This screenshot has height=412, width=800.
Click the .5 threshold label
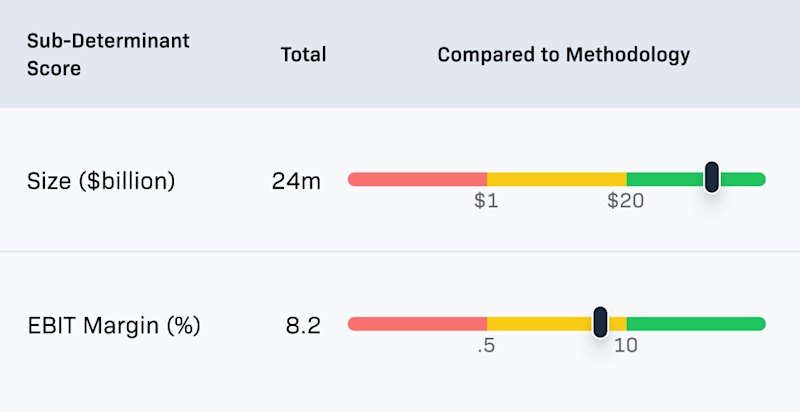486,346
